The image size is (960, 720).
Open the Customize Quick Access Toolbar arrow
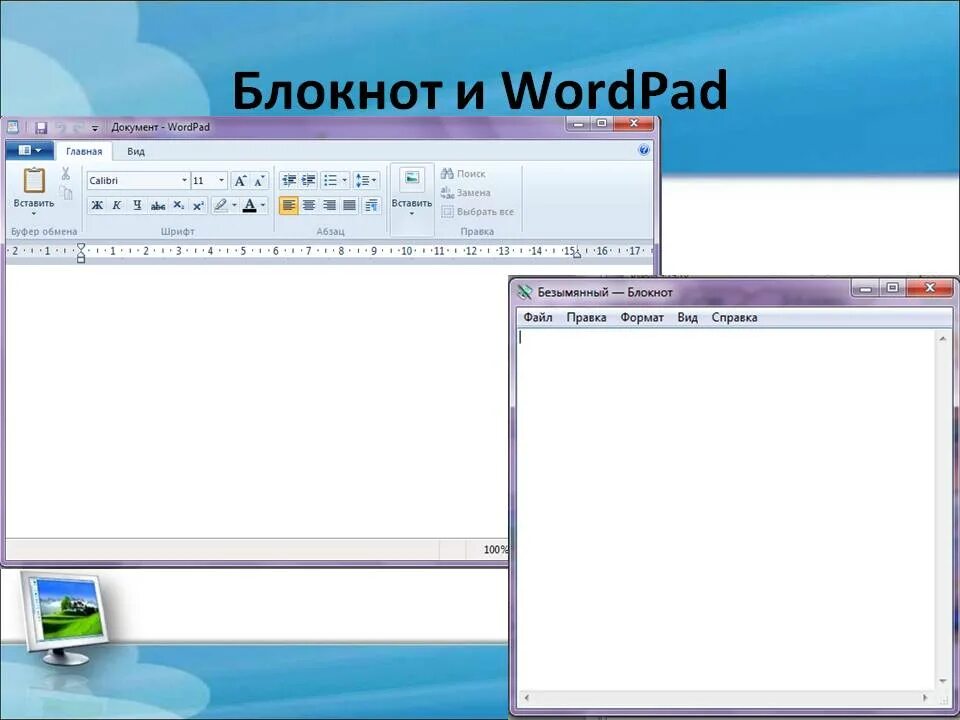[x=95, y=128]
